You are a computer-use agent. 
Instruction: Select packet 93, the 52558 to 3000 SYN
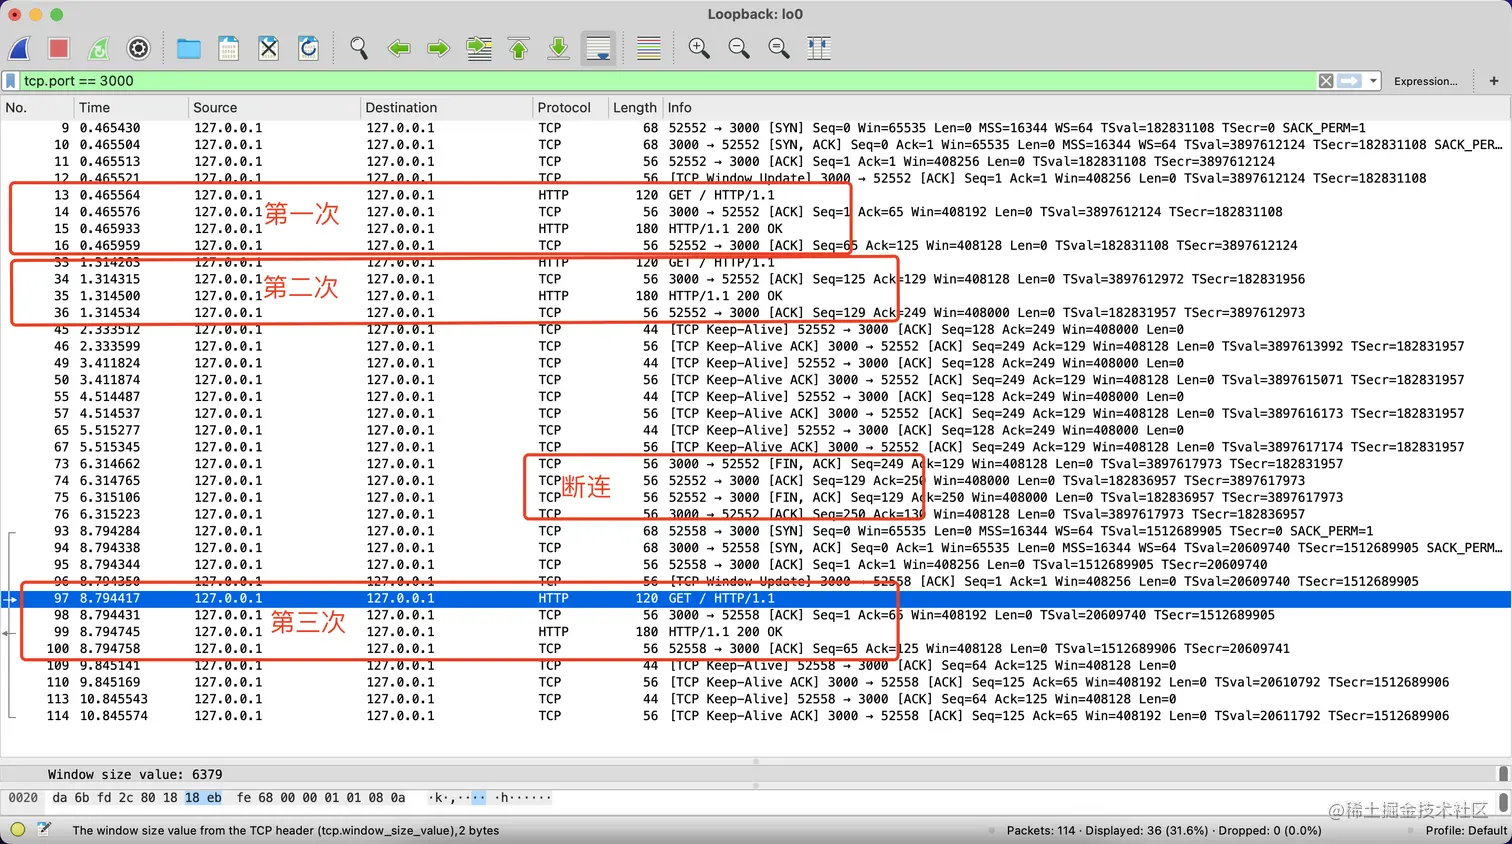755,531
